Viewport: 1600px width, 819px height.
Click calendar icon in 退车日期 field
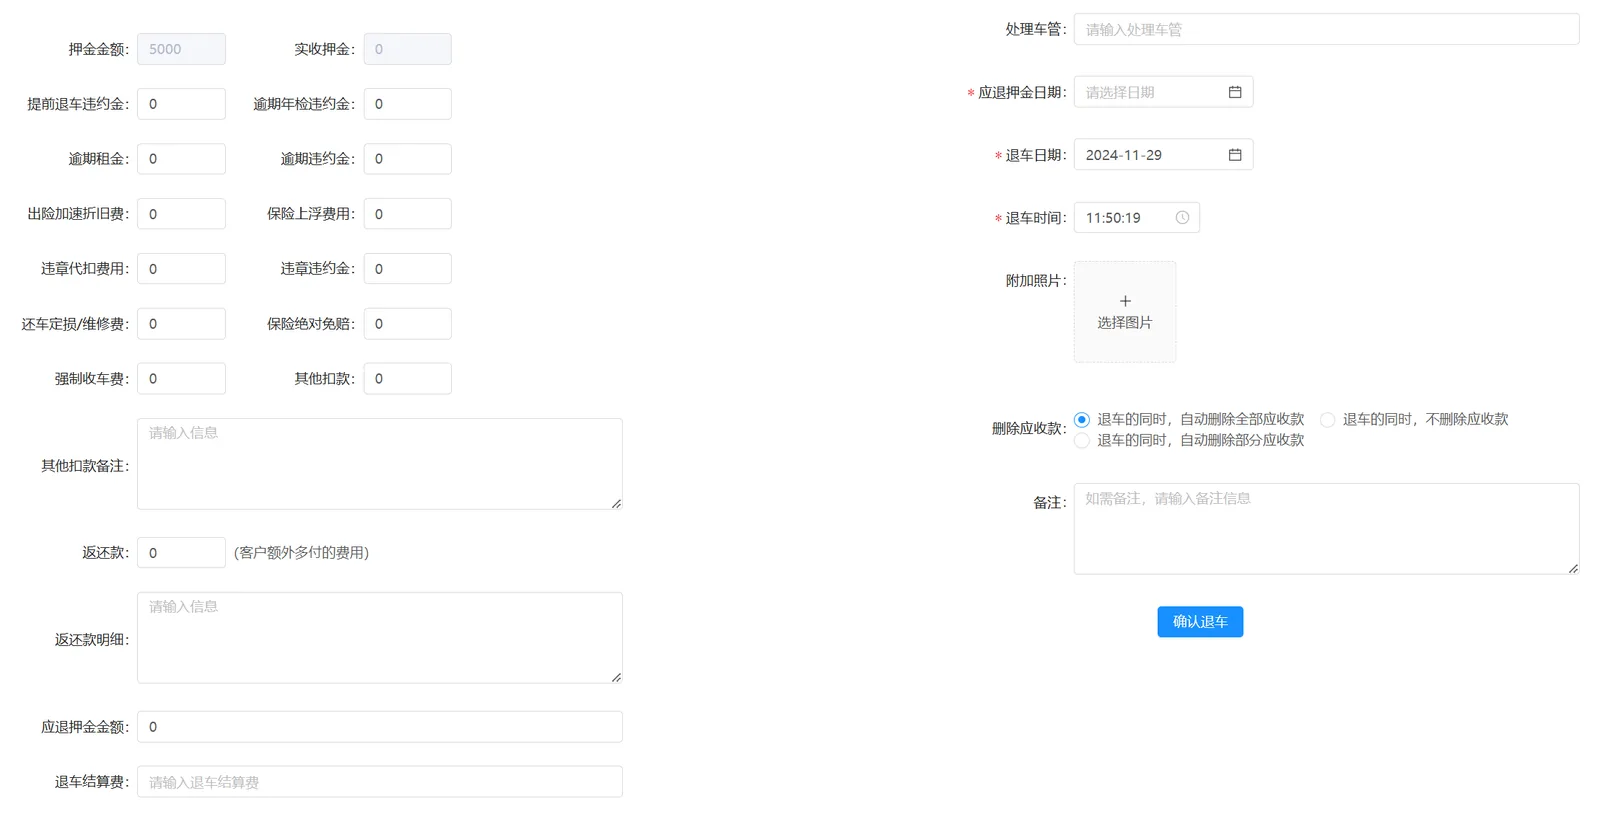1235,155
